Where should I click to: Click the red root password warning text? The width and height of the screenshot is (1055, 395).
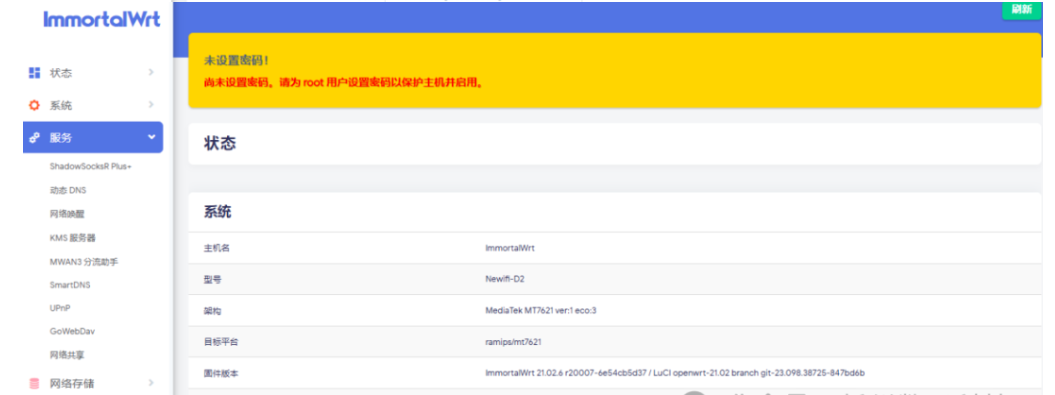point(344,83)
